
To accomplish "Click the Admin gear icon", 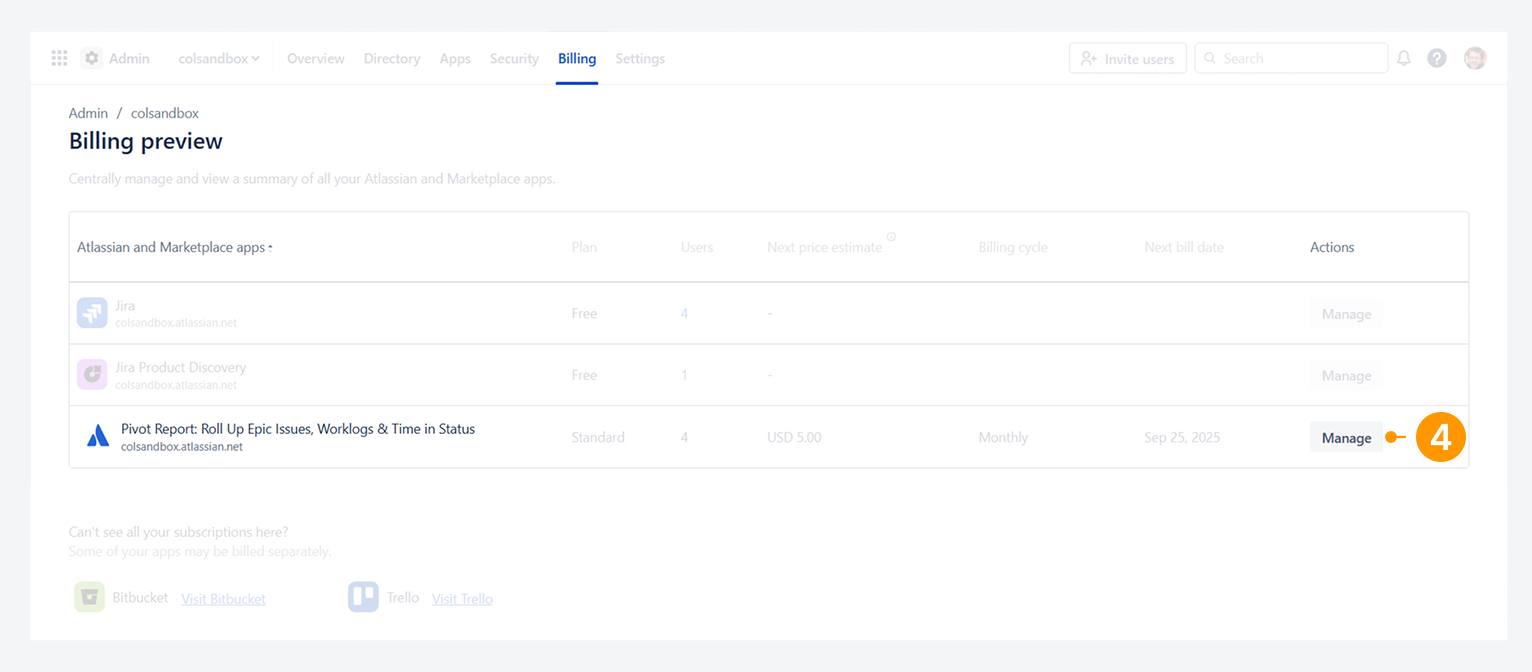I will (92, 58).
